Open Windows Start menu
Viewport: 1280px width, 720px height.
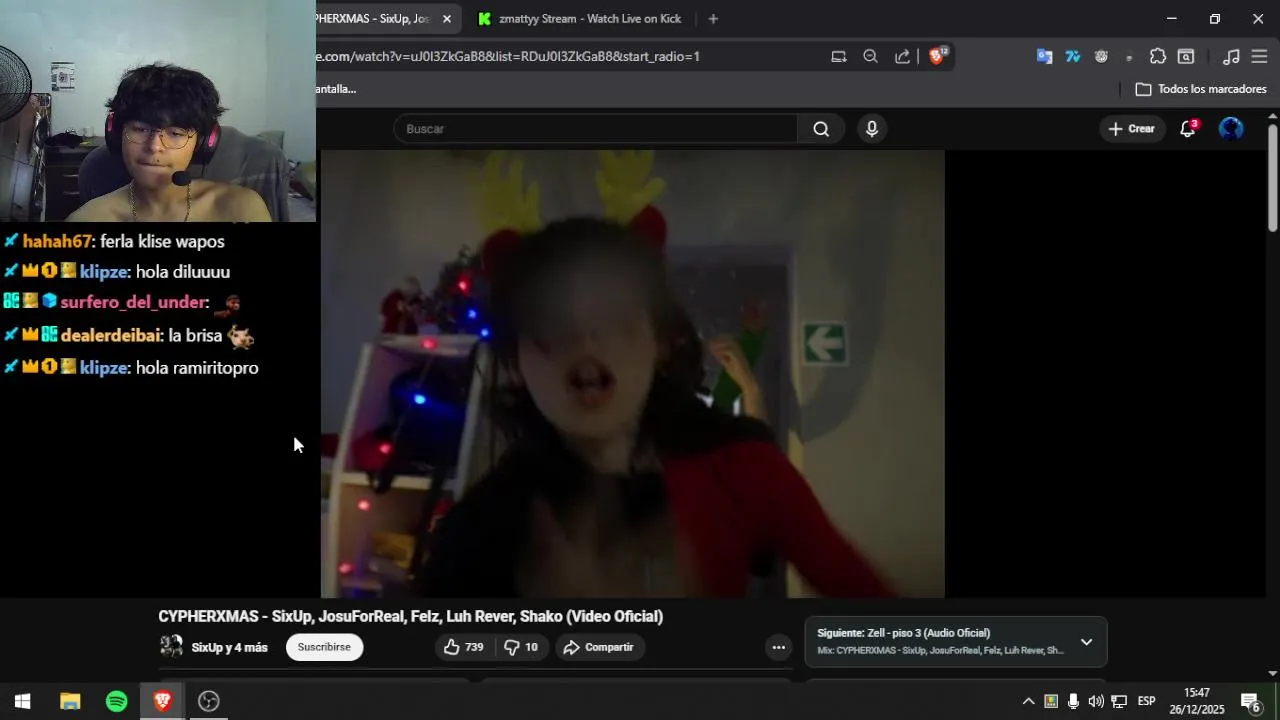[22, 701]
